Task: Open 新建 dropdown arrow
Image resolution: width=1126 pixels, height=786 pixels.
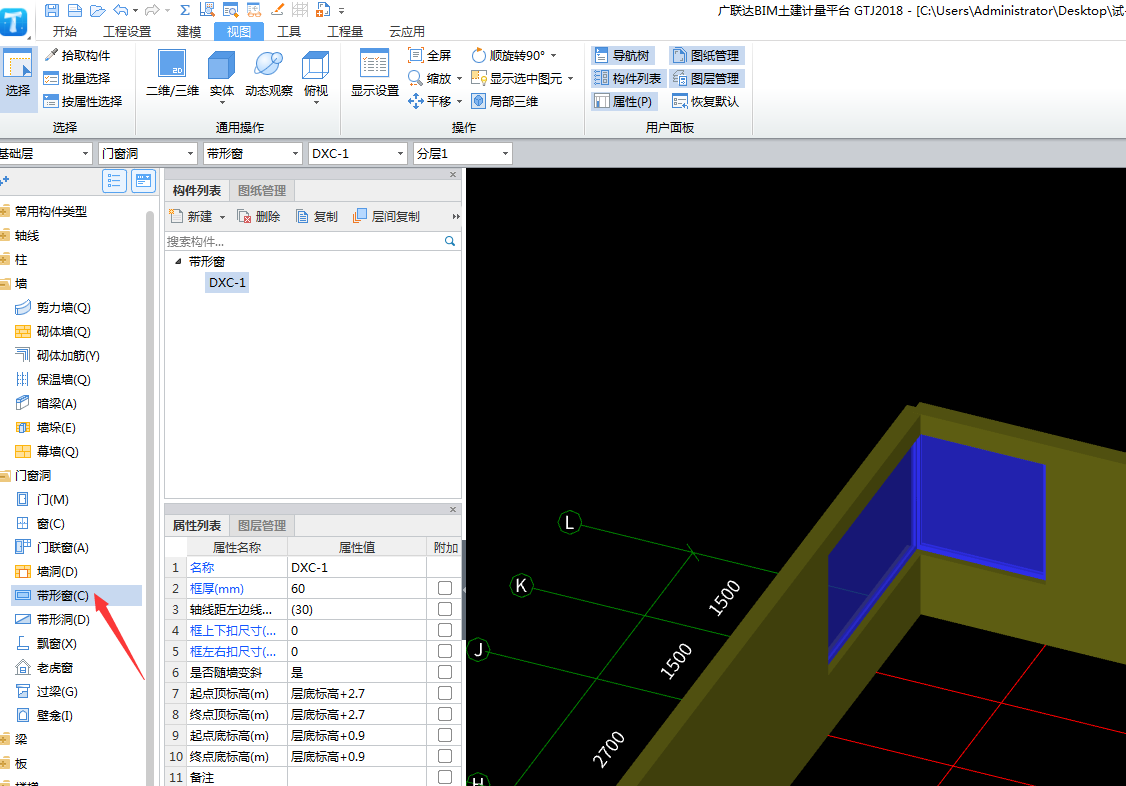Action: [x=223, y=217]
